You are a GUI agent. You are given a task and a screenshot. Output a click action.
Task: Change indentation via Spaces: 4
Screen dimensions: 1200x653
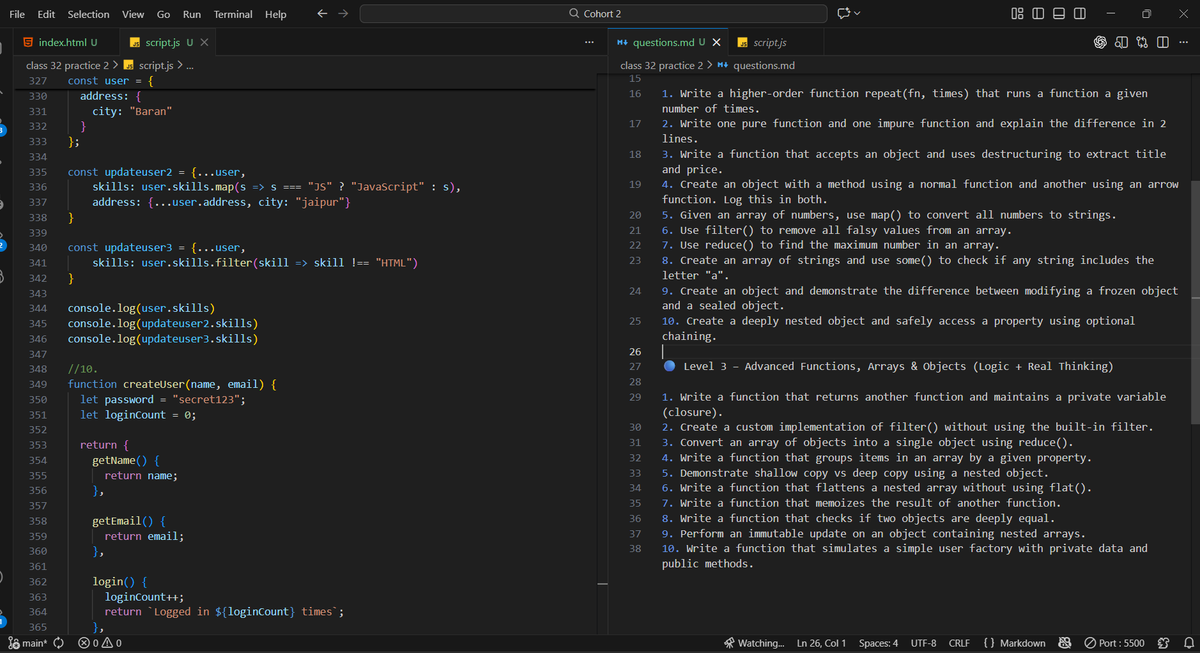[879, 643]
